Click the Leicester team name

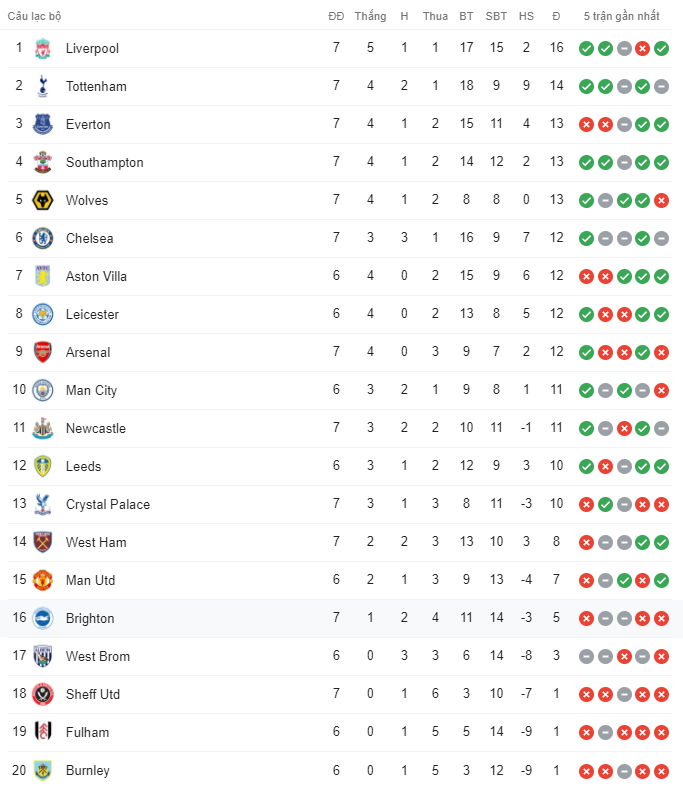[x=92, y=314]
